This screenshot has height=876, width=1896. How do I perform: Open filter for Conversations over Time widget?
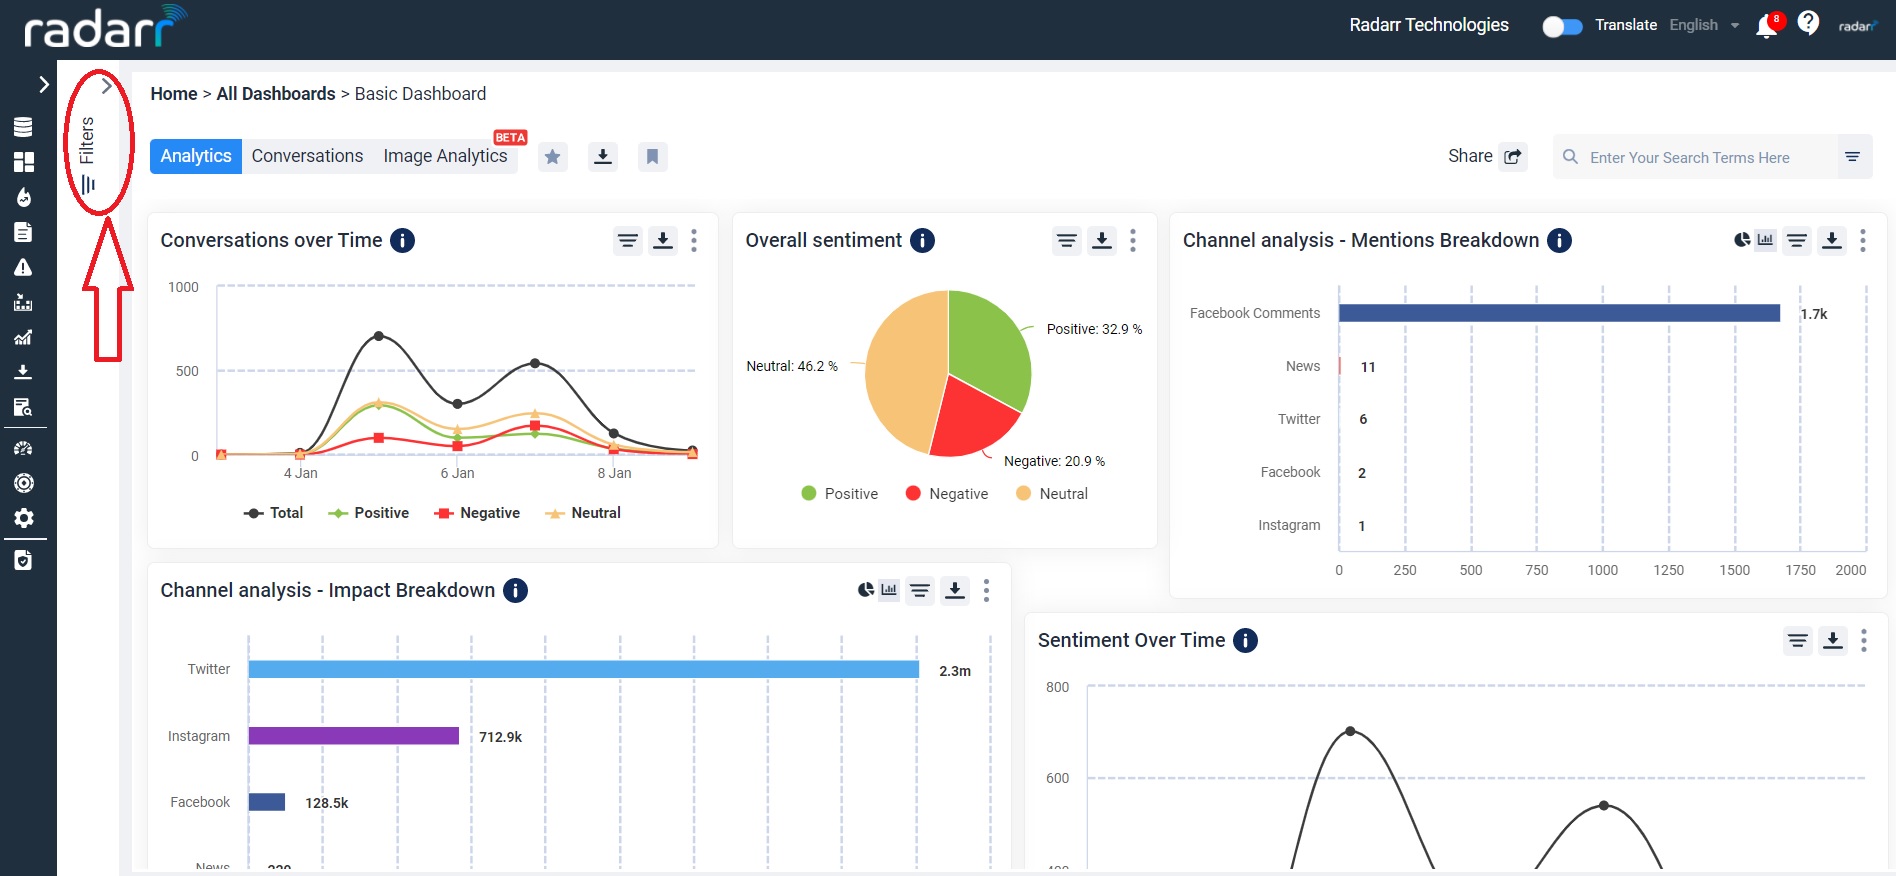pos(627,240)
